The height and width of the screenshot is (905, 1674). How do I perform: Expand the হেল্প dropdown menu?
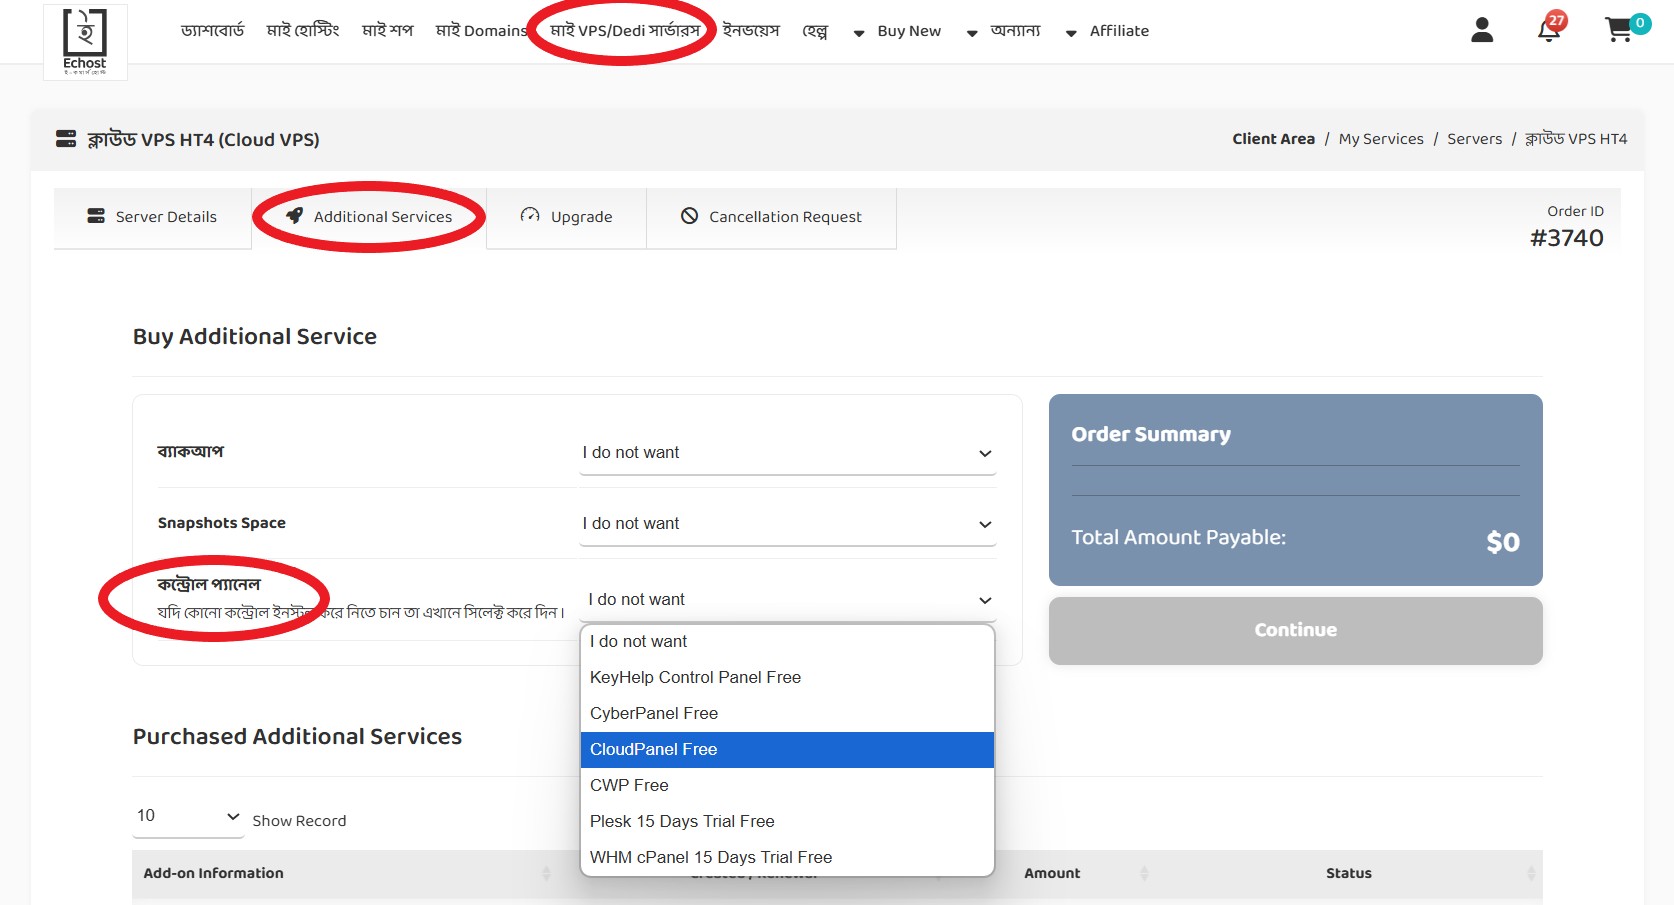[x=815, y=31]
